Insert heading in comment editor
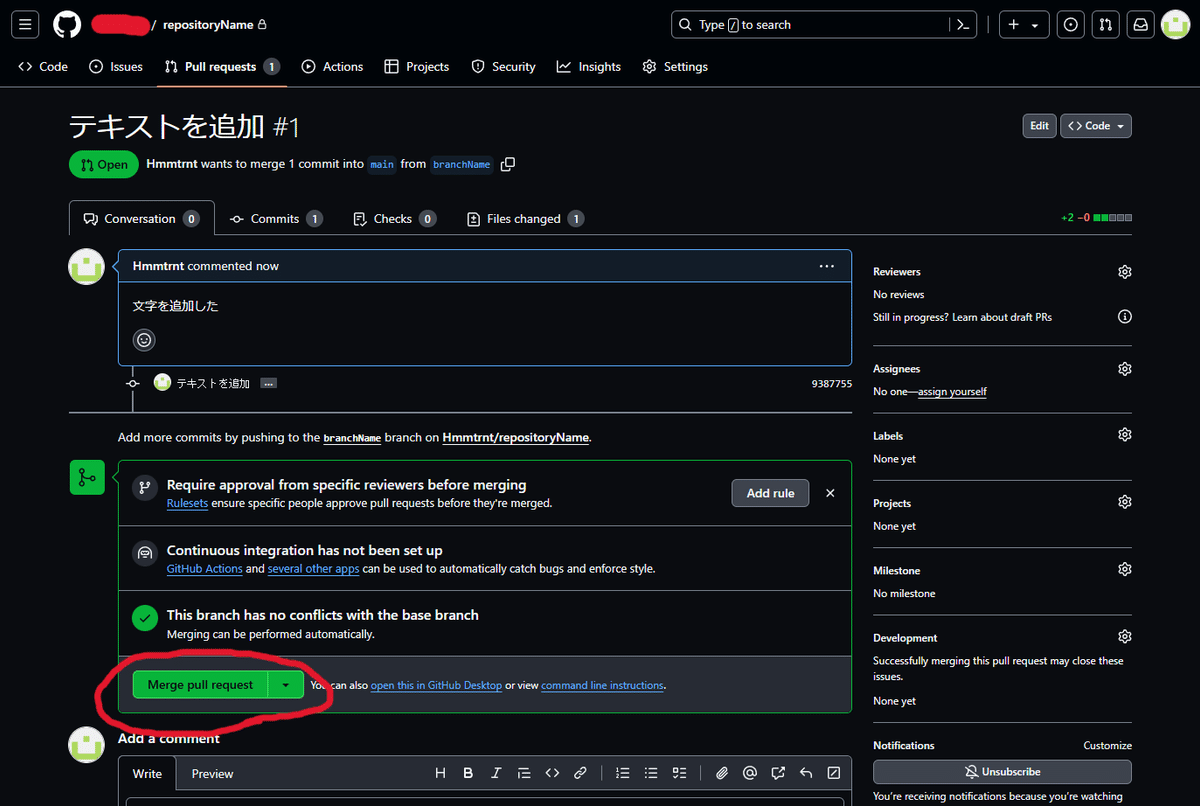 (440, 773)
